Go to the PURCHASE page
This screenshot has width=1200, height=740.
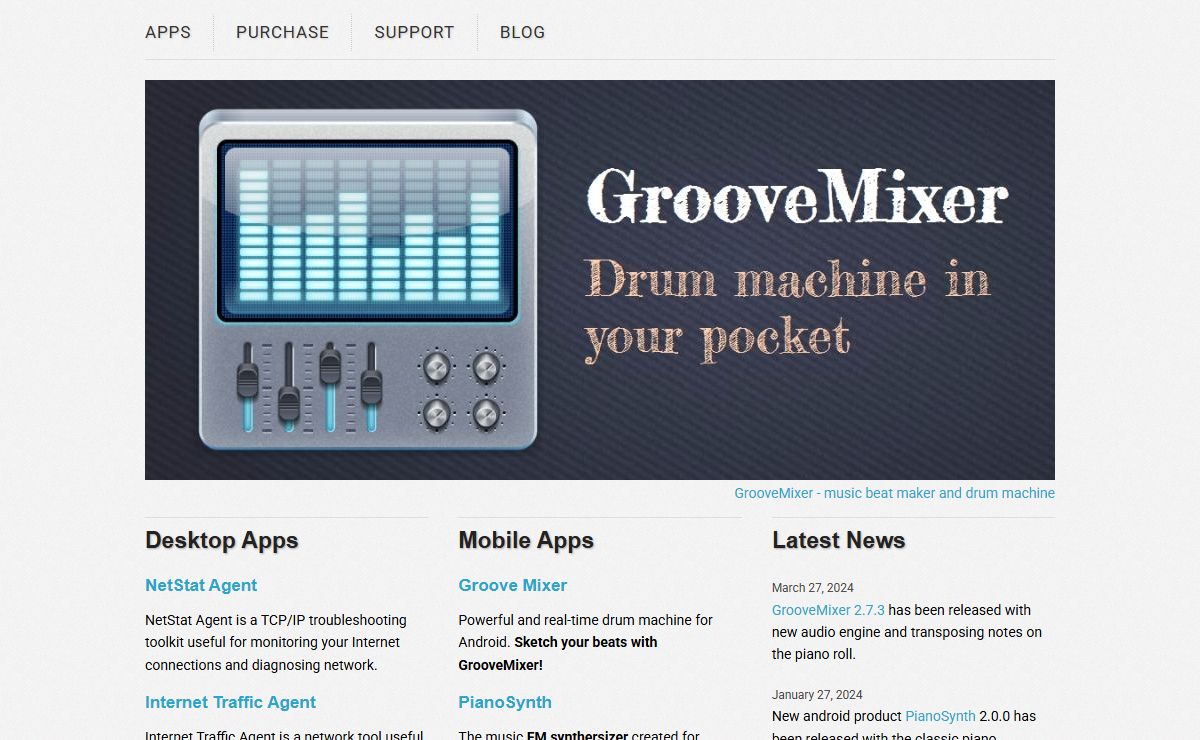[282, 32]
